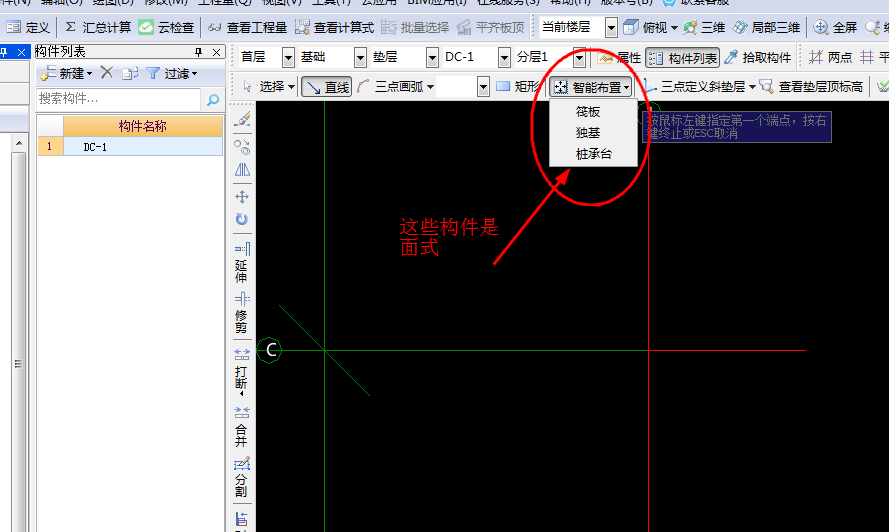The image size is (889, 532).
Task: Expand the 分层1 layer dropdown
Action: point(579,57)
